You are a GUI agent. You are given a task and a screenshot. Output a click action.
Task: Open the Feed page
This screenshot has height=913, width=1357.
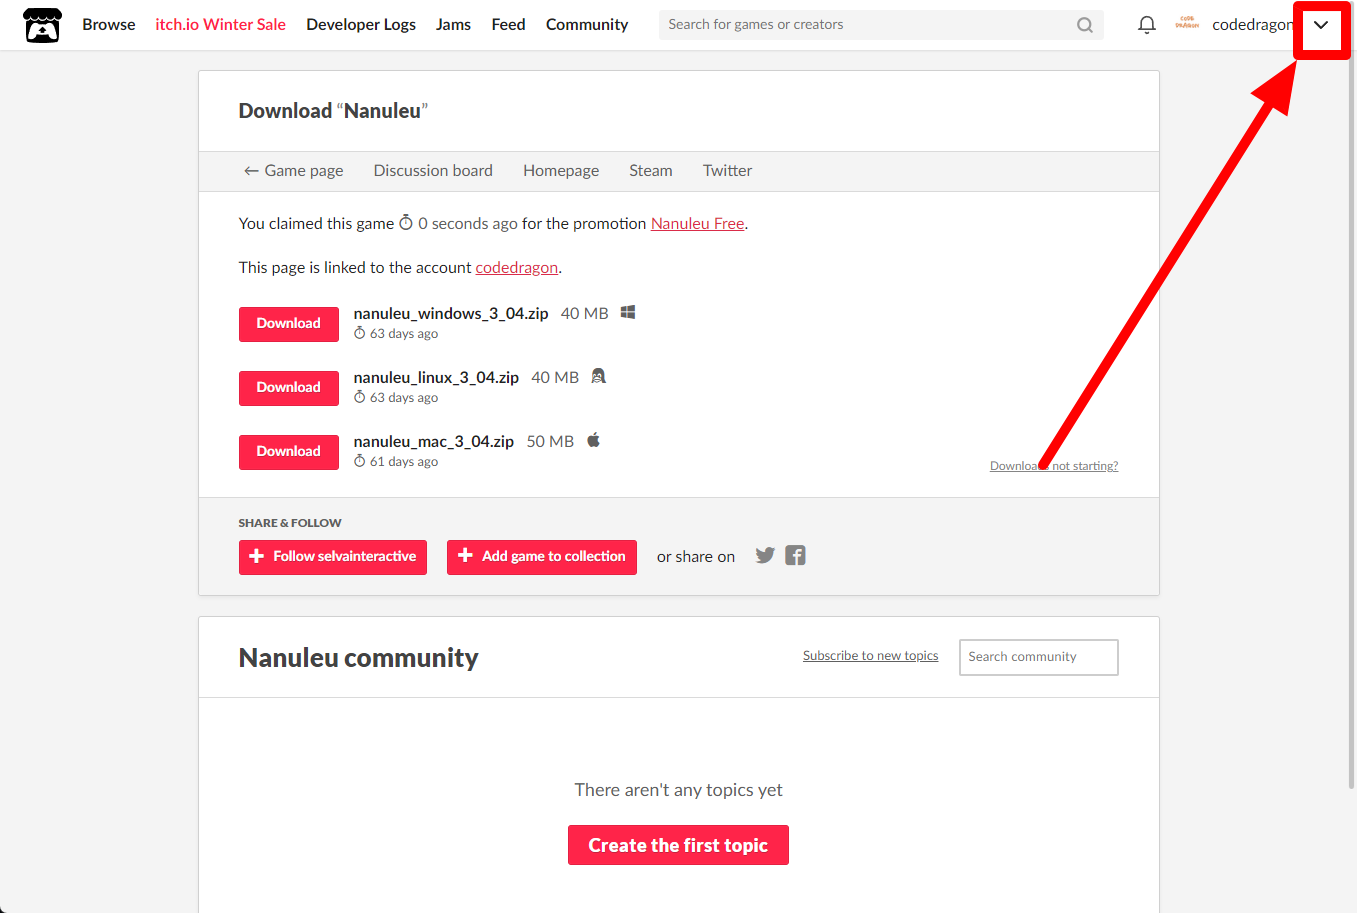click(x=508, y=25)
